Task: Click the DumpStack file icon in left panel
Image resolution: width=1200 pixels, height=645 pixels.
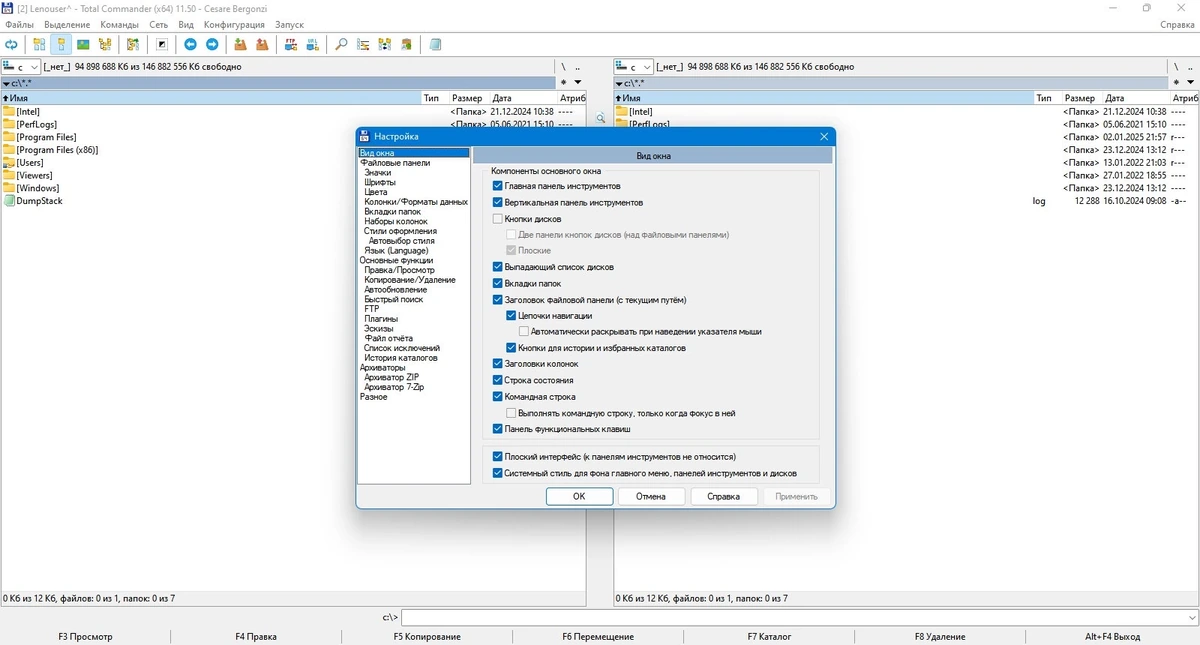Action: point(9,201)
